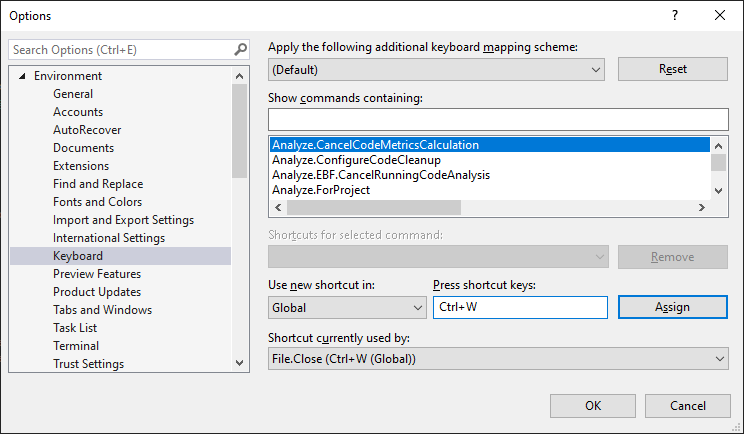The height and width of the screenshot is (434, 744).
Task: Click the search magnifier icon
Action: coord(241,49)
